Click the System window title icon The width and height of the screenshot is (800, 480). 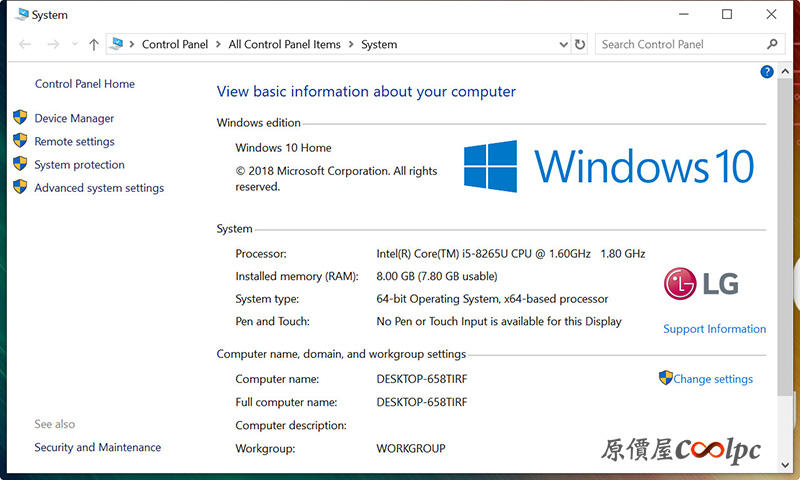pyautogui.click(x=21, y=14)
